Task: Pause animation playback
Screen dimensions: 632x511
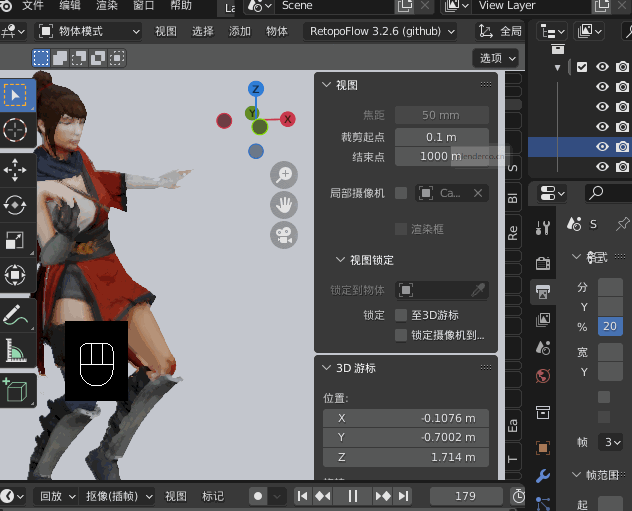Action: click(x=353, y=496)
